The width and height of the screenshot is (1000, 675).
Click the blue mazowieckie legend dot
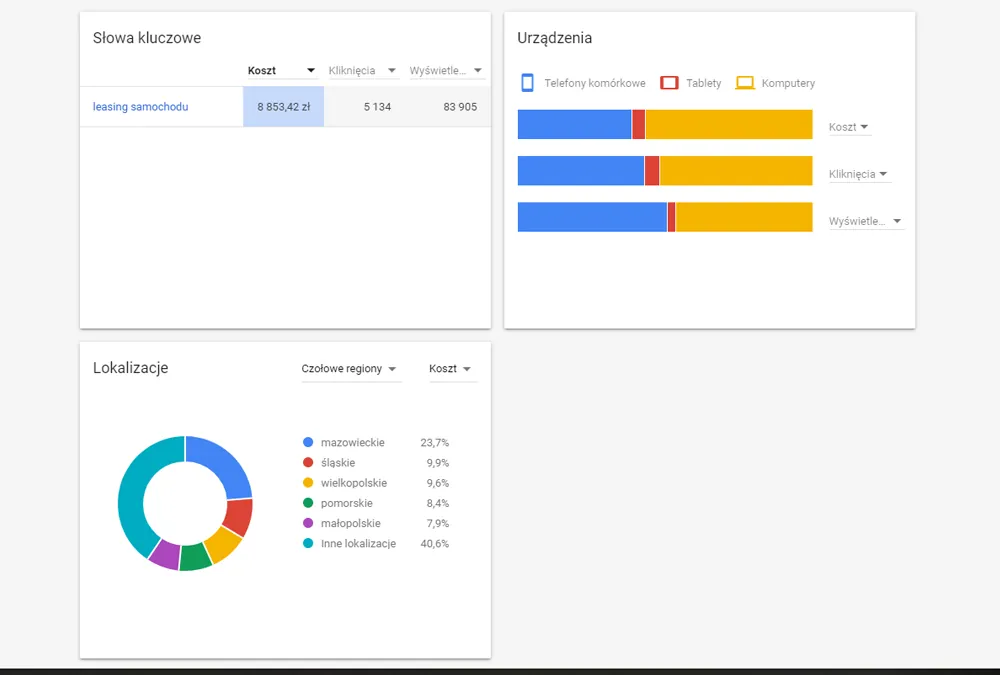pyautogui.click(x=308, y=442)
